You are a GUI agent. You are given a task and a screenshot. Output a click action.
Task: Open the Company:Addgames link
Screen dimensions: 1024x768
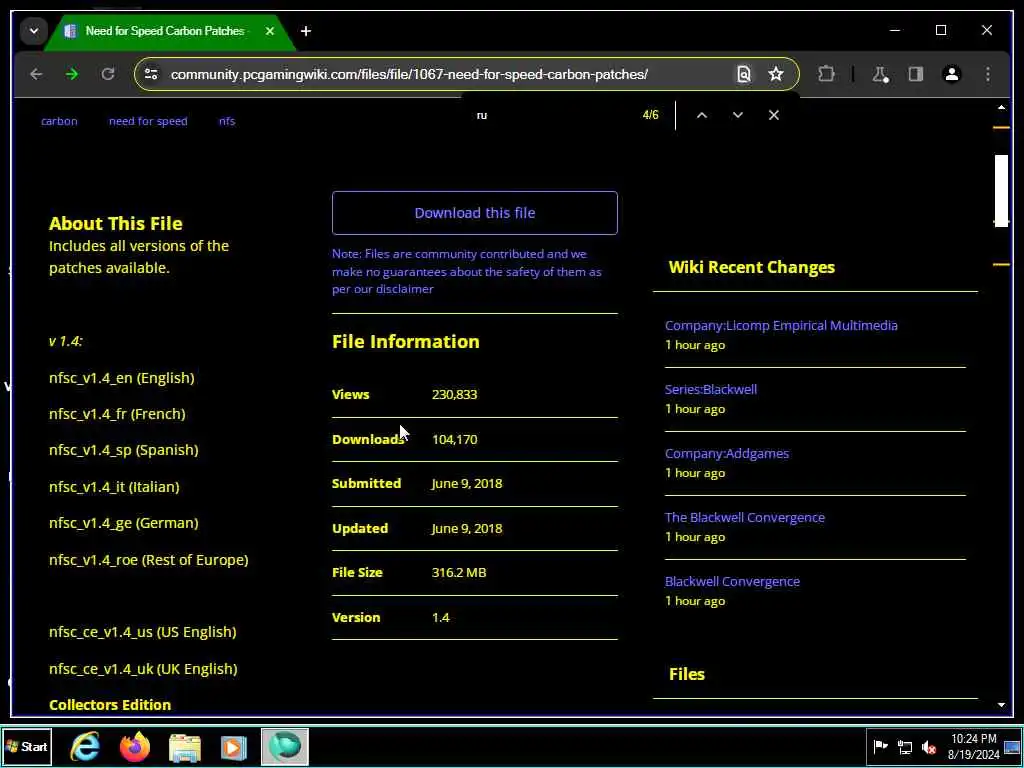727,453
